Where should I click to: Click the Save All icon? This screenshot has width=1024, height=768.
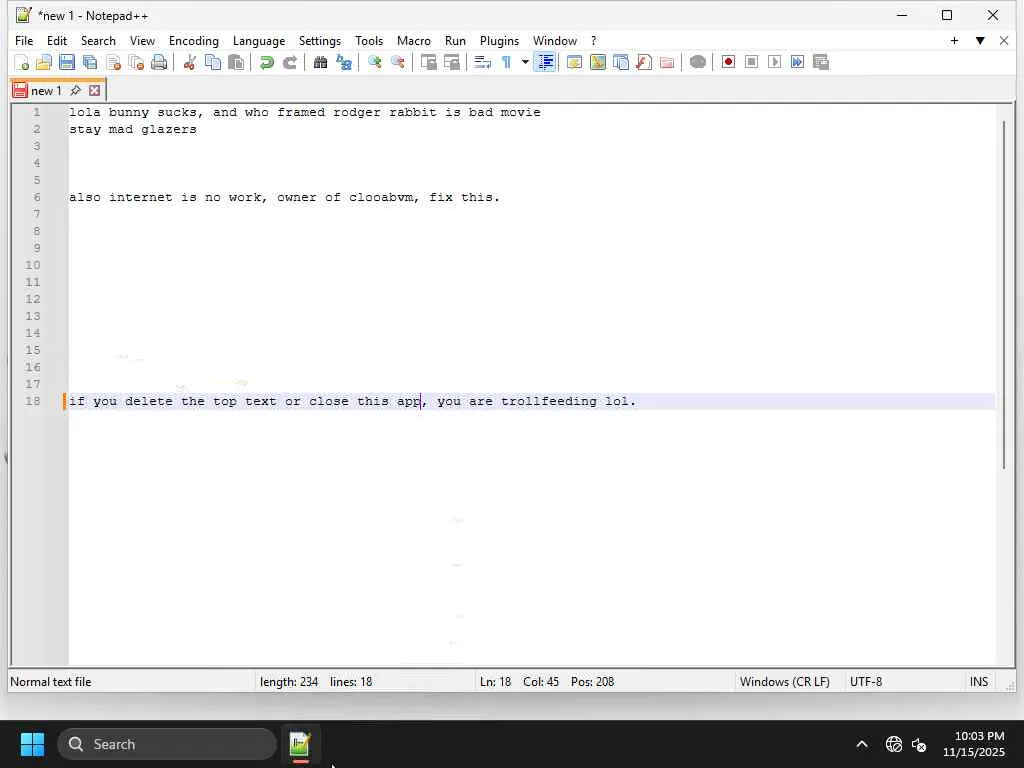click(x=89, y=62)
